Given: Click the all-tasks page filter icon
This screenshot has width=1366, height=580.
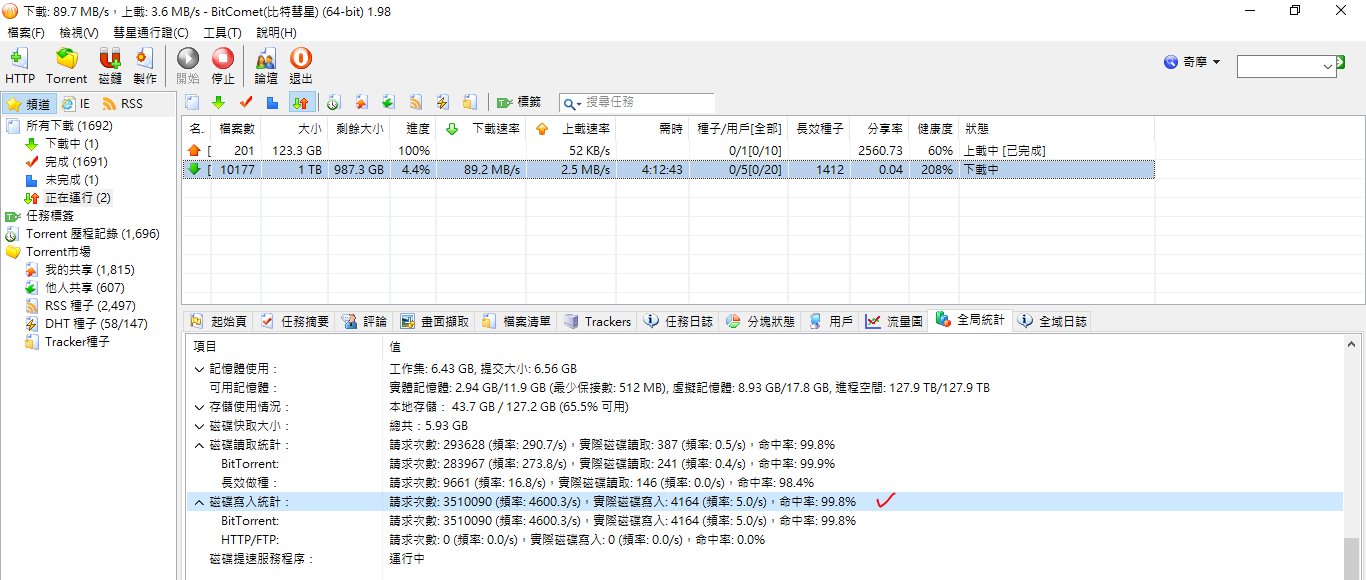Looking at the screenshot, I should click(x=193, y=102).
